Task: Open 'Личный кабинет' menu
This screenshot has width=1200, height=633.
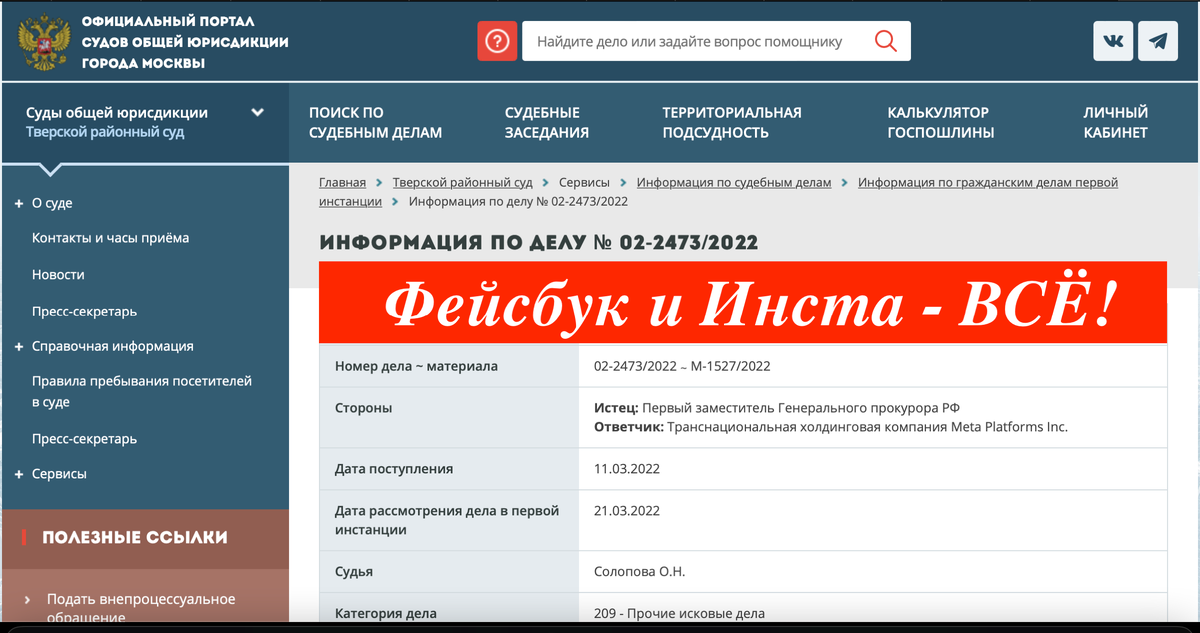Action: (1116, 122)
